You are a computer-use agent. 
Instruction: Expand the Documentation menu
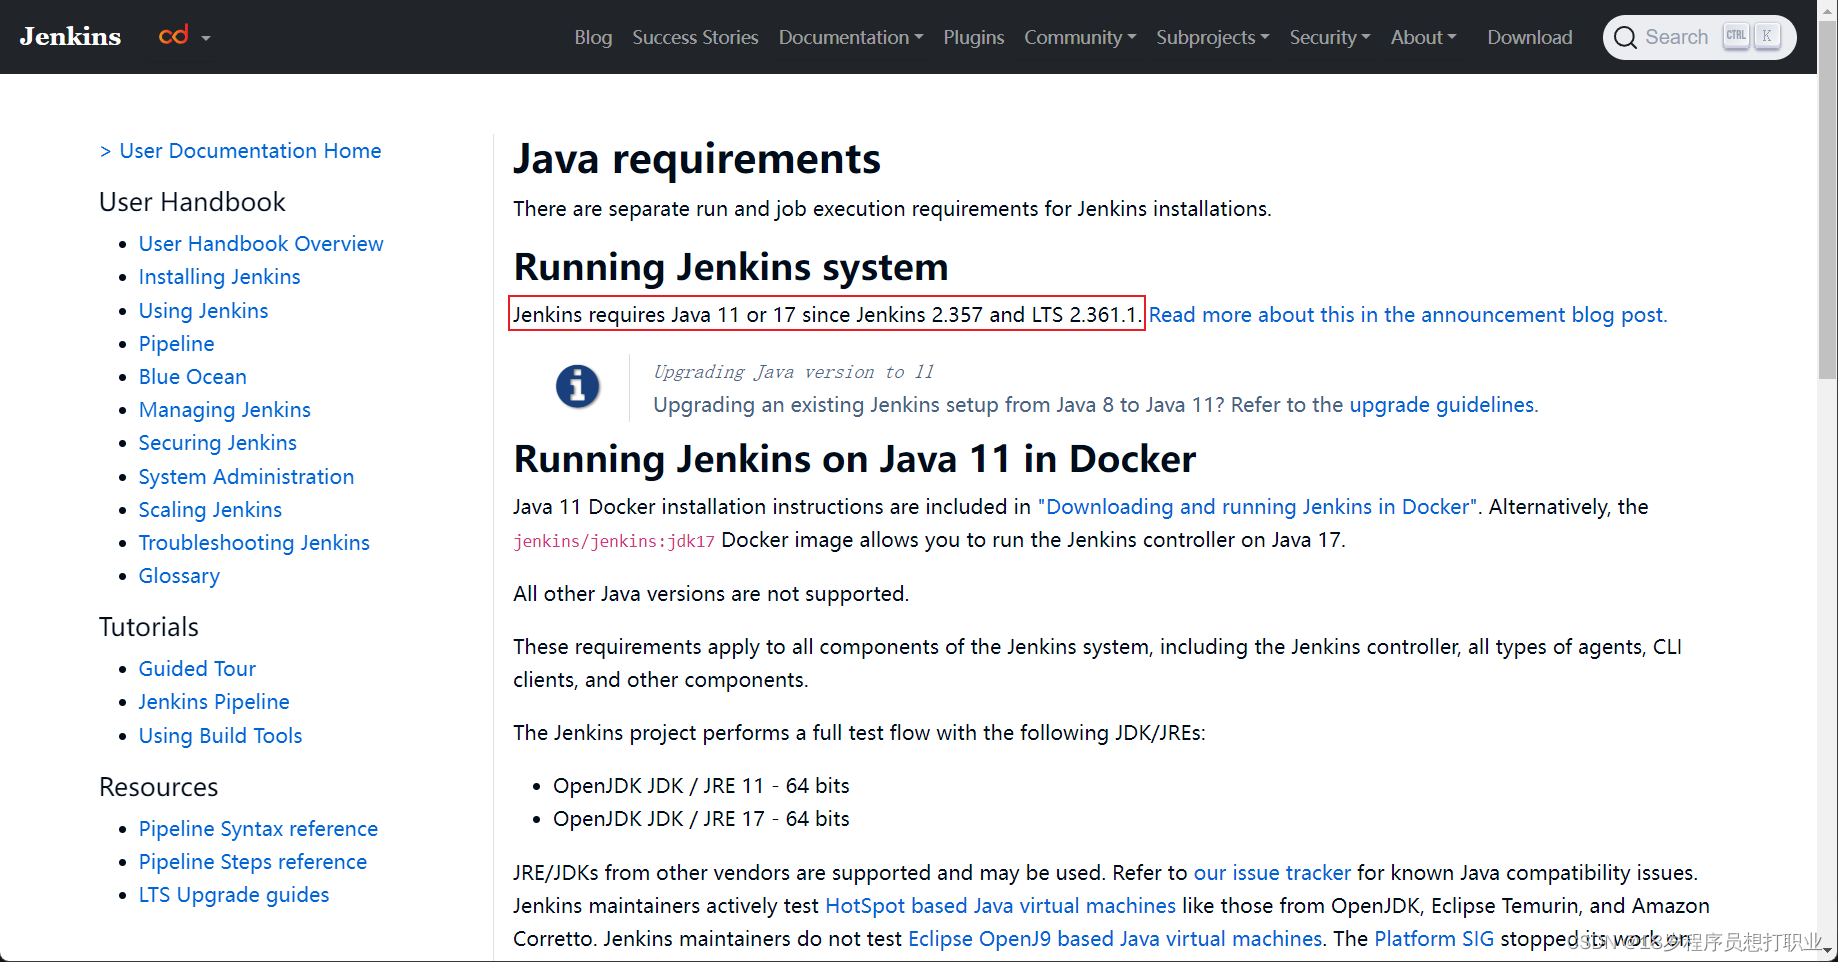tap(851, 37)
